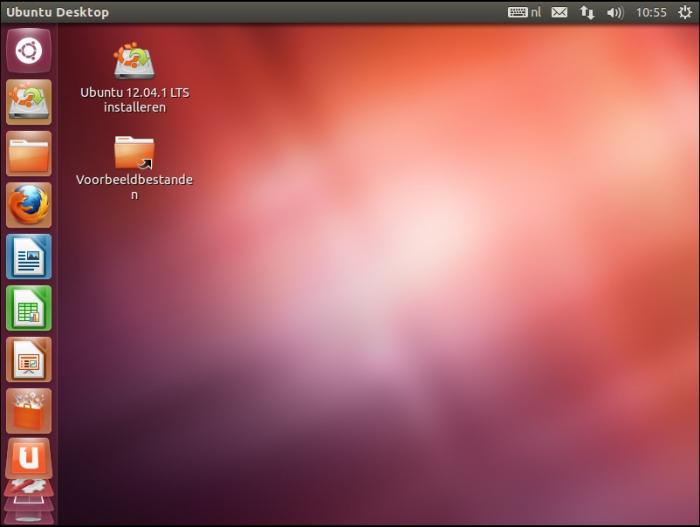Launch the Ubuntu installer from the launcher
Image resolution: width=700 pixels, height=527 pixels.
pos(29,102)
